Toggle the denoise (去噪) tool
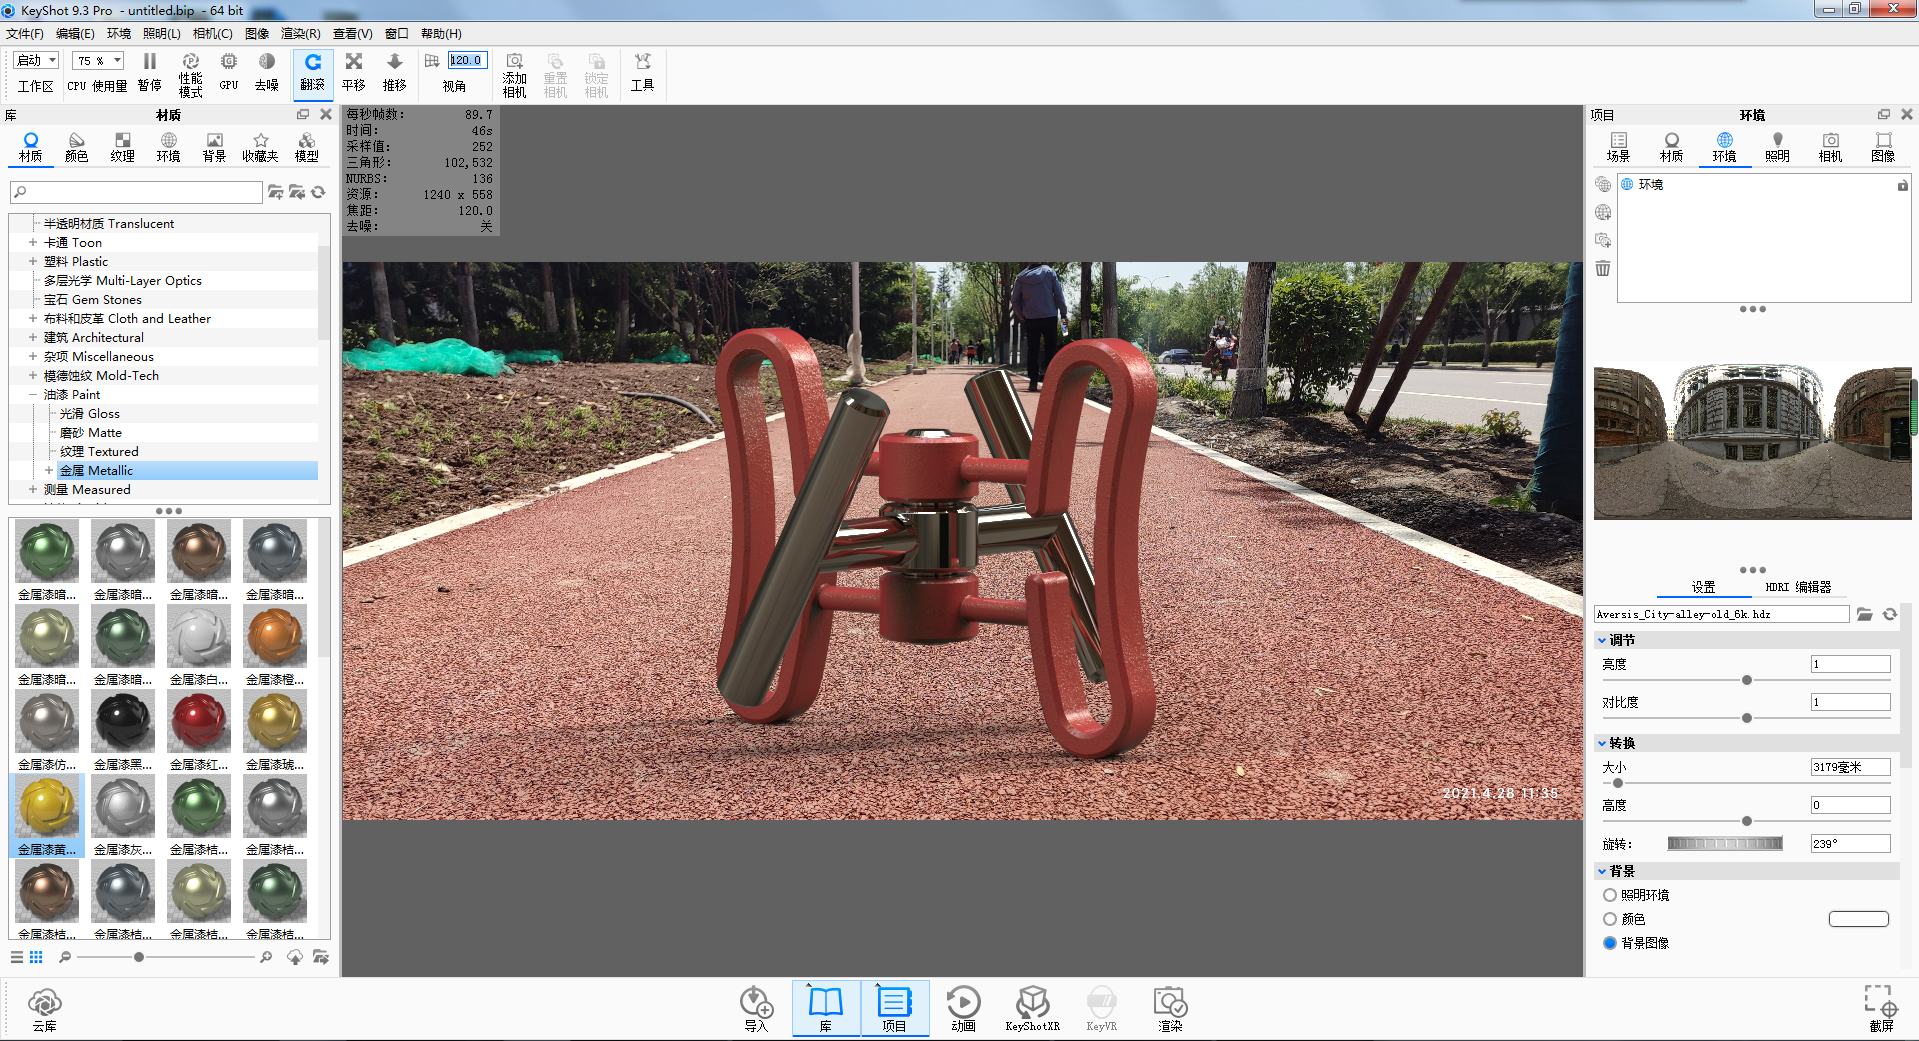The width and height of the screenshot is (1919, 1041). click(266, 73)
